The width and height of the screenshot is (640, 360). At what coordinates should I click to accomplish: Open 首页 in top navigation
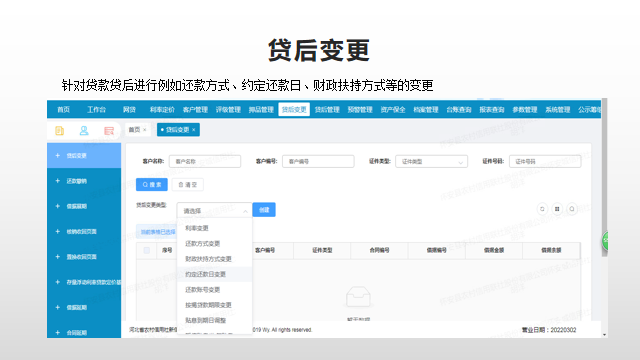[x=63, y=109]
